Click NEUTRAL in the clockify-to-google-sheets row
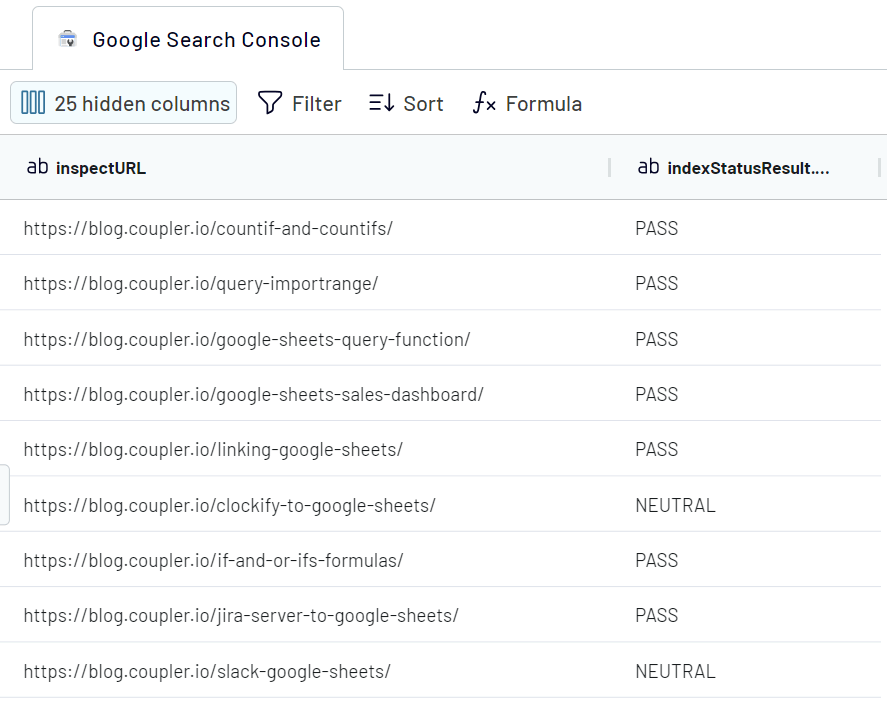887x702 pixels. point(675,505)
